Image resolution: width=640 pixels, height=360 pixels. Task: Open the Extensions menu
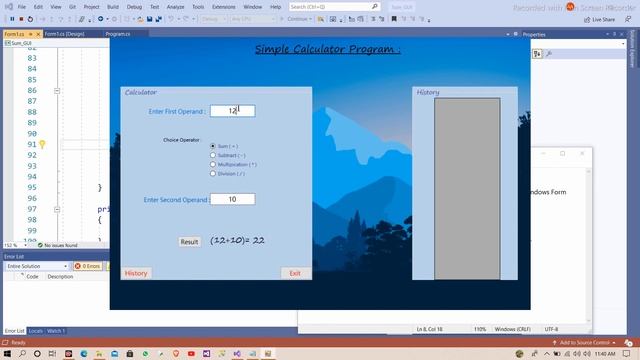click(x=224, y=7)
